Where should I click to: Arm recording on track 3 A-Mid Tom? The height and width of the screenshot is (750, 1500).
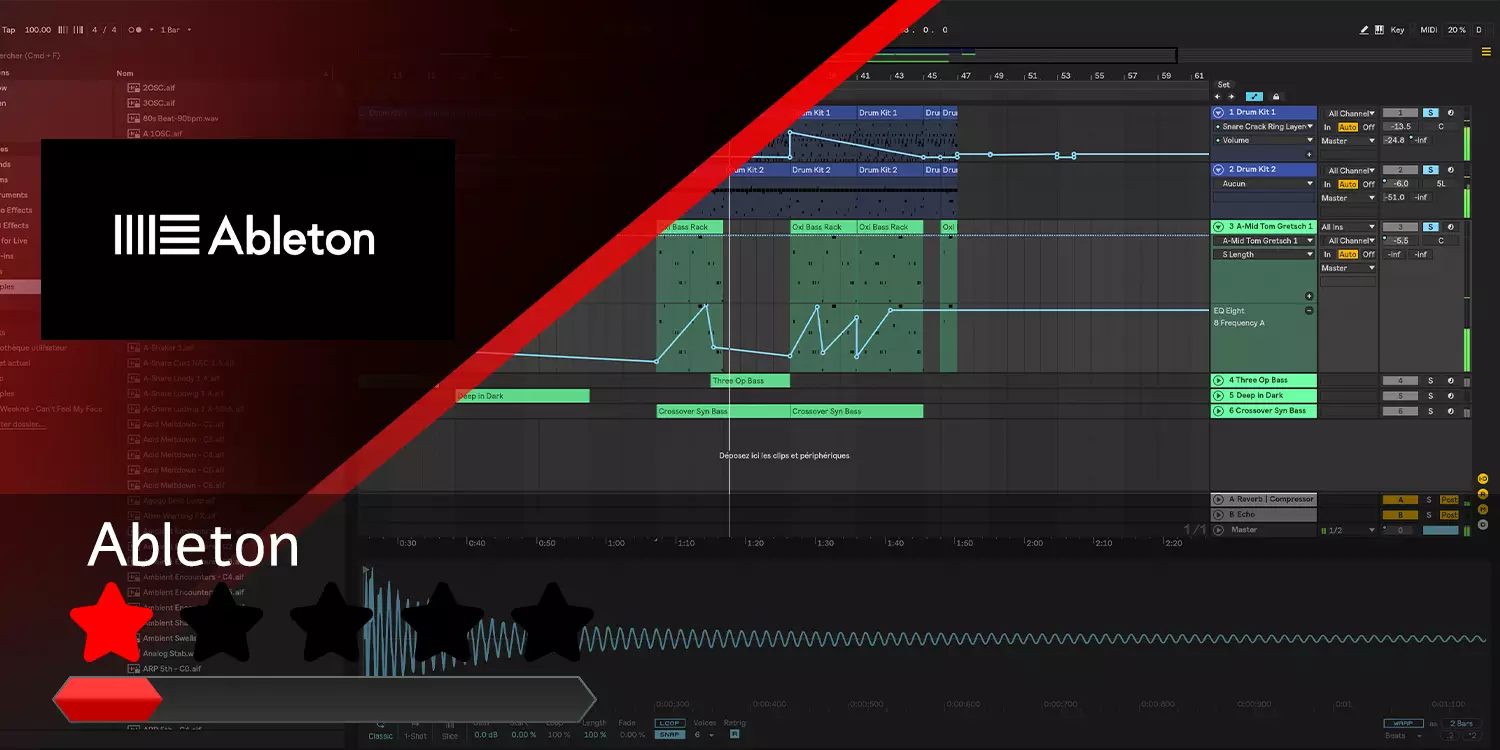coord(1450,227)
